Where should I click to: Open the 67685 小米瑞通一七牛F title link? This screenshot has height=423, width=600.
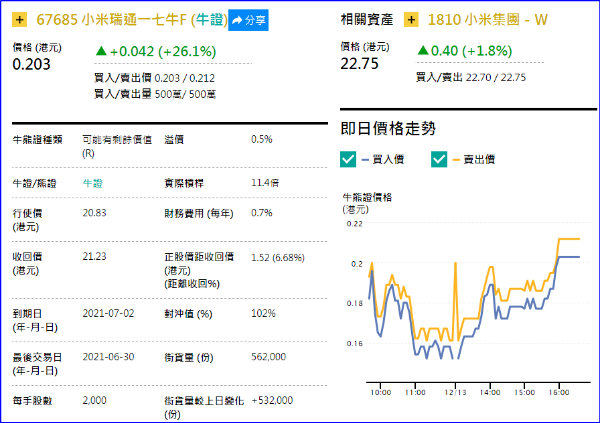(132, 20)
